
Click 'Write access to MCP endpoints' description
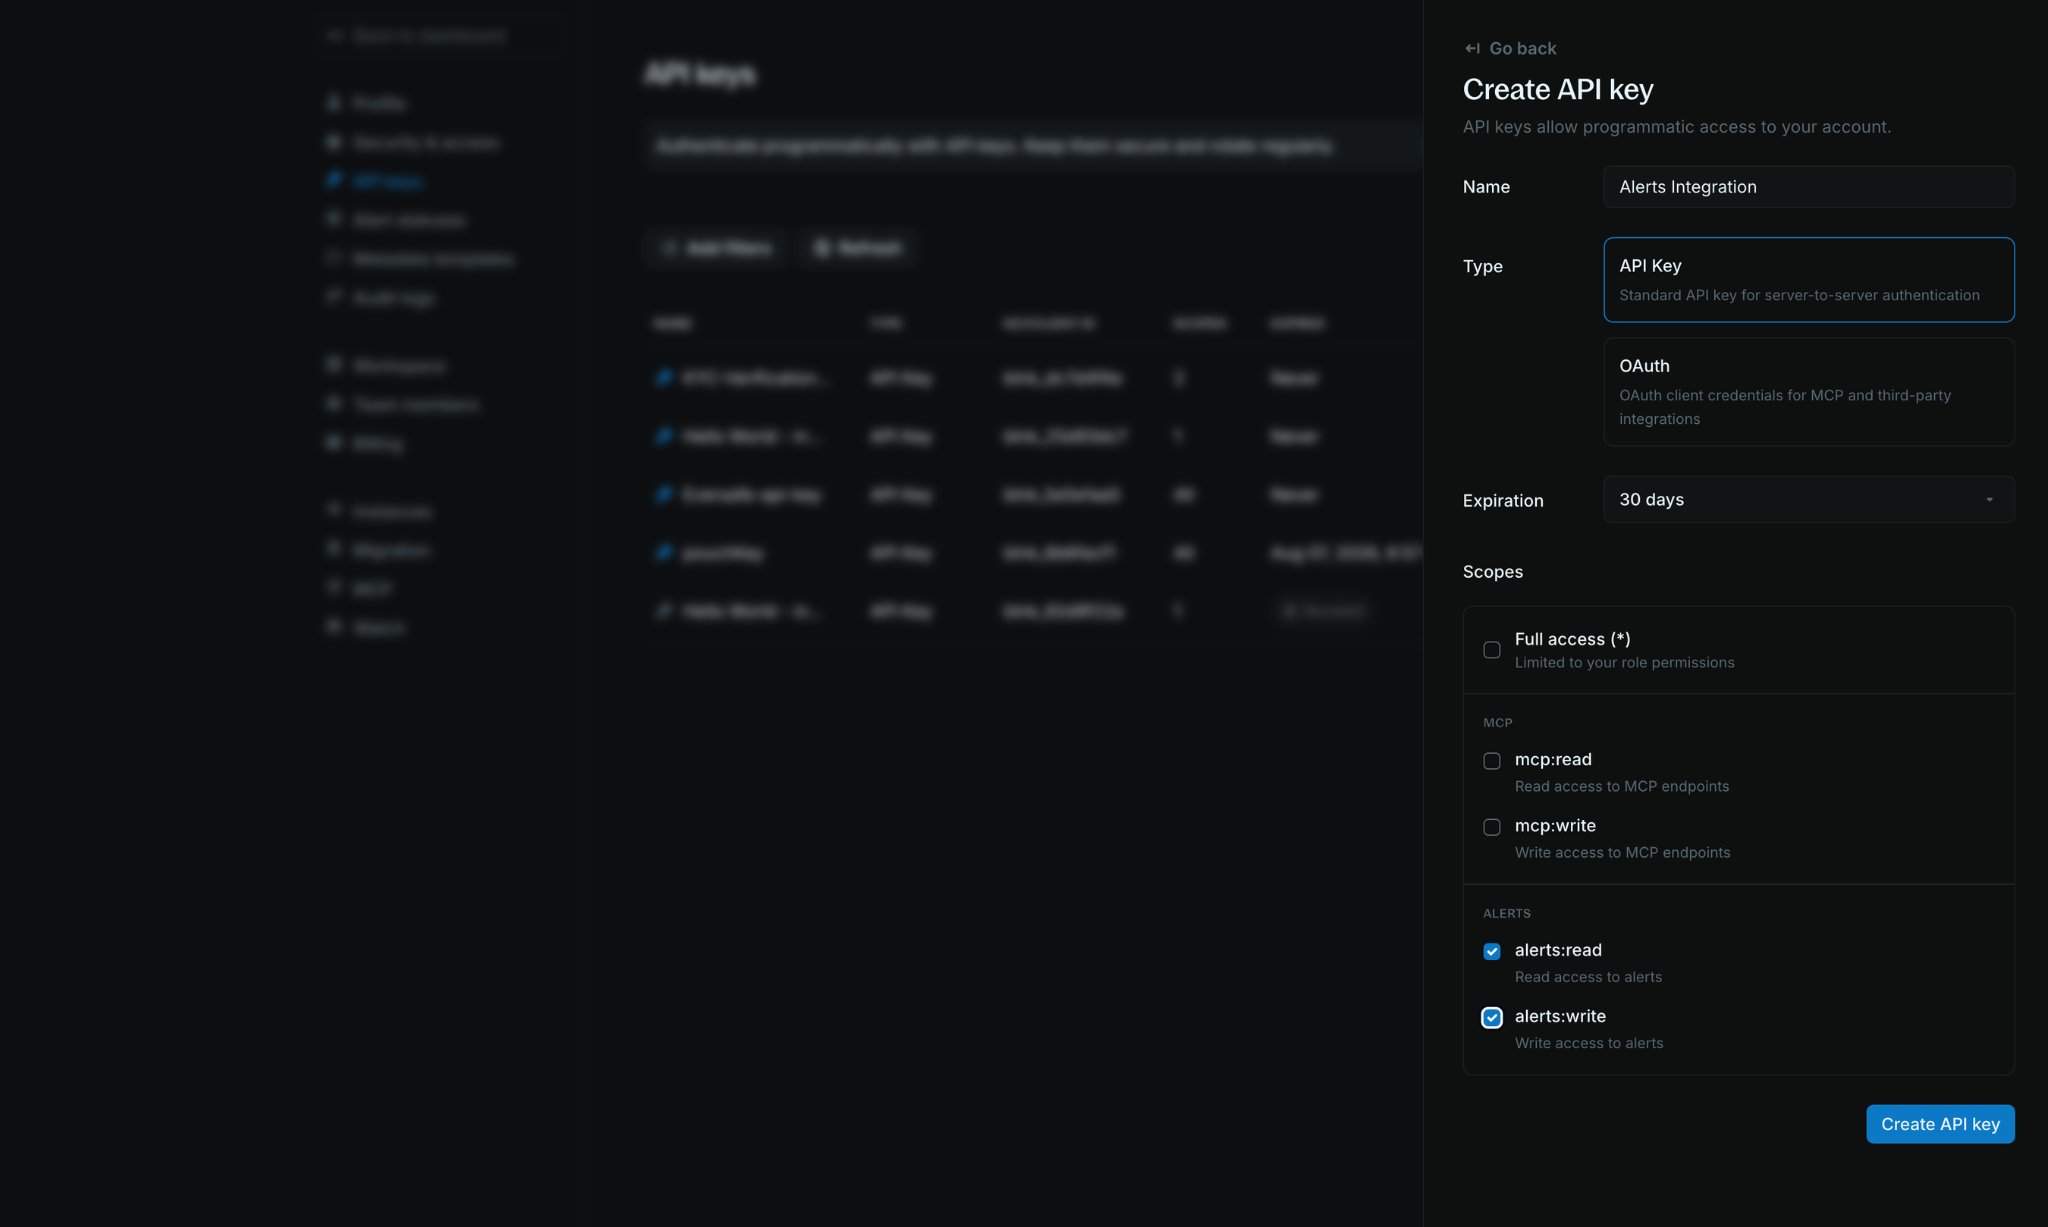click(1622, 852)
